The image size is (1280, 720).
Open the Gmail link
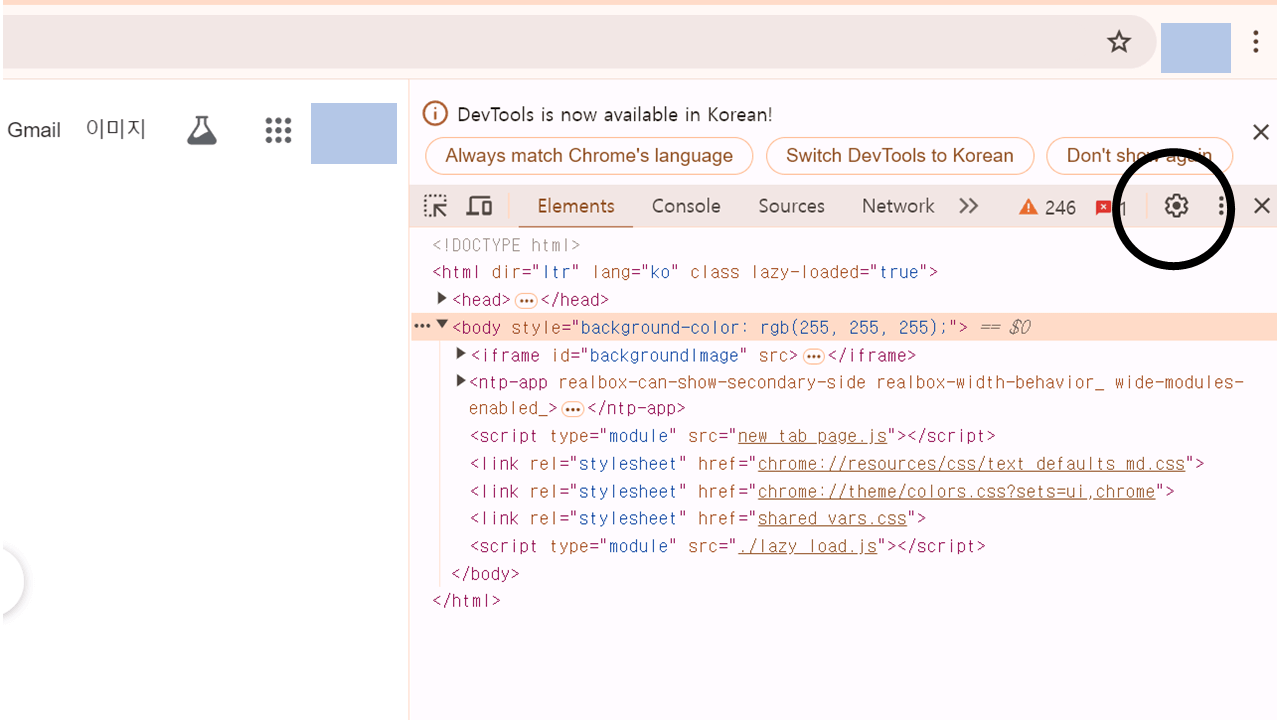(x=34, y=130)
